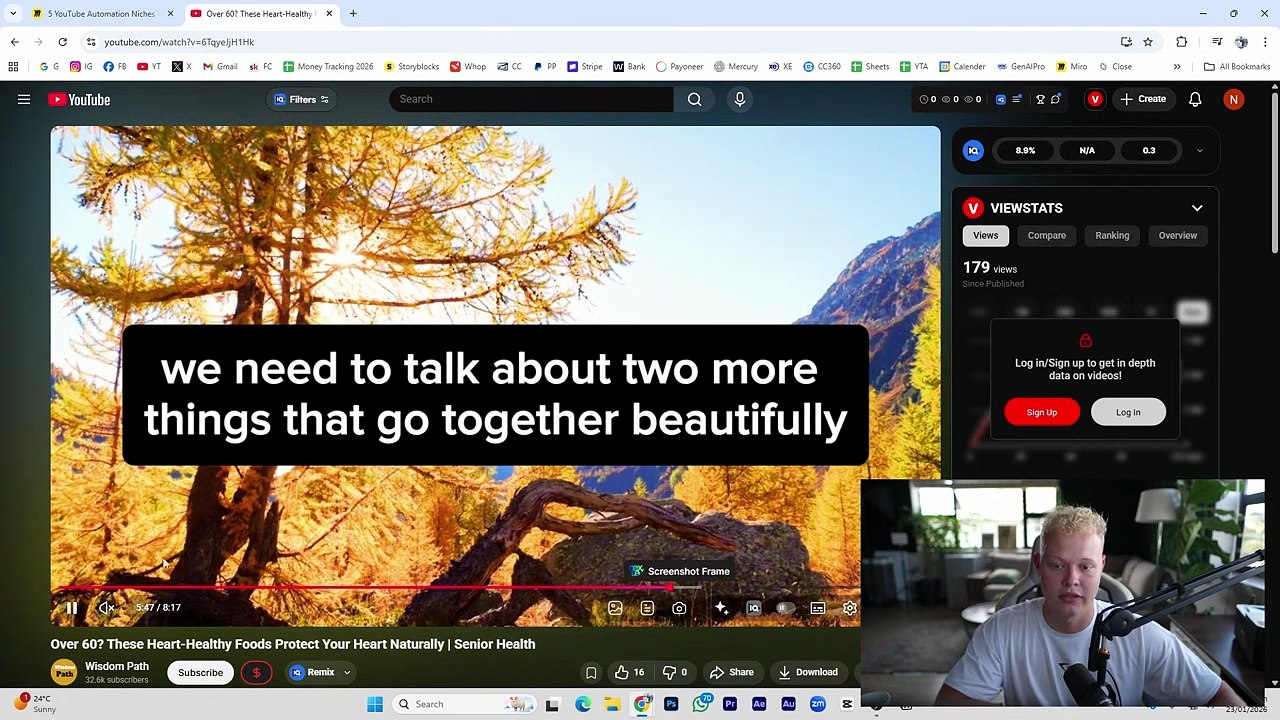
Task: Open the Storyblocks bookmark
Action: pyautogui.click(x=411, y=67)
